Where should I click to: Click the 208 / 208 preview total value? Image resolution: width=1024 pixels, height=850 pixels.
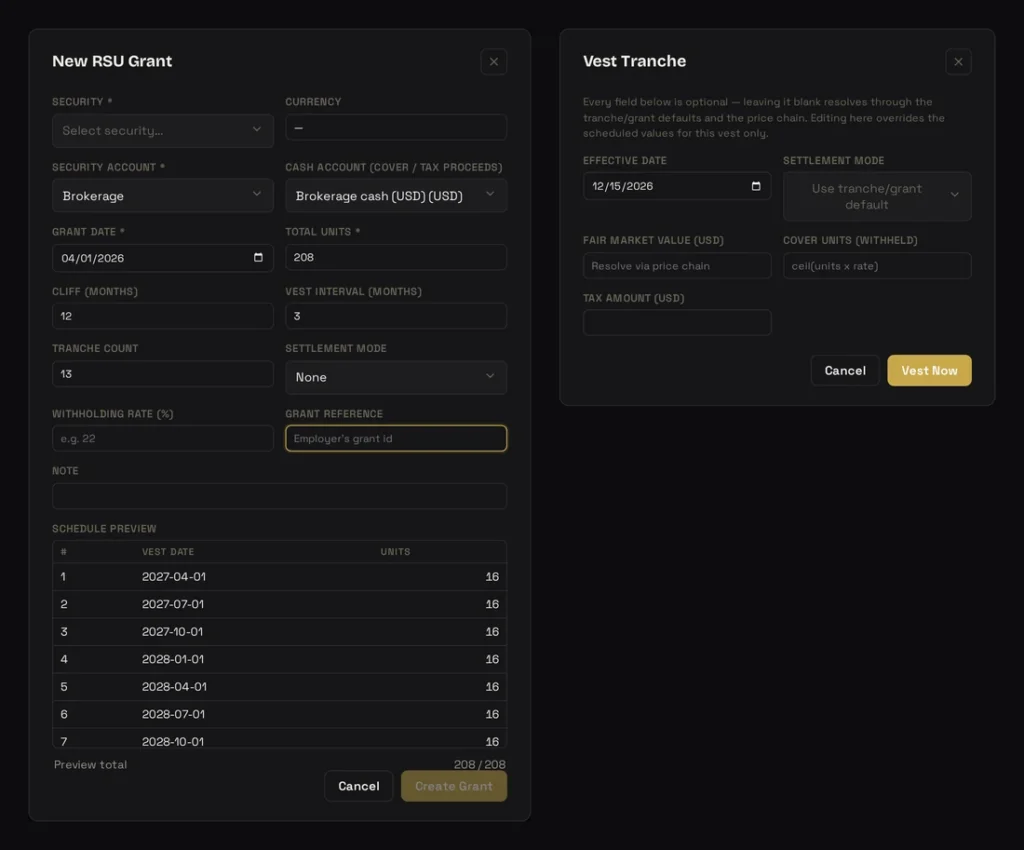point(479,764)
